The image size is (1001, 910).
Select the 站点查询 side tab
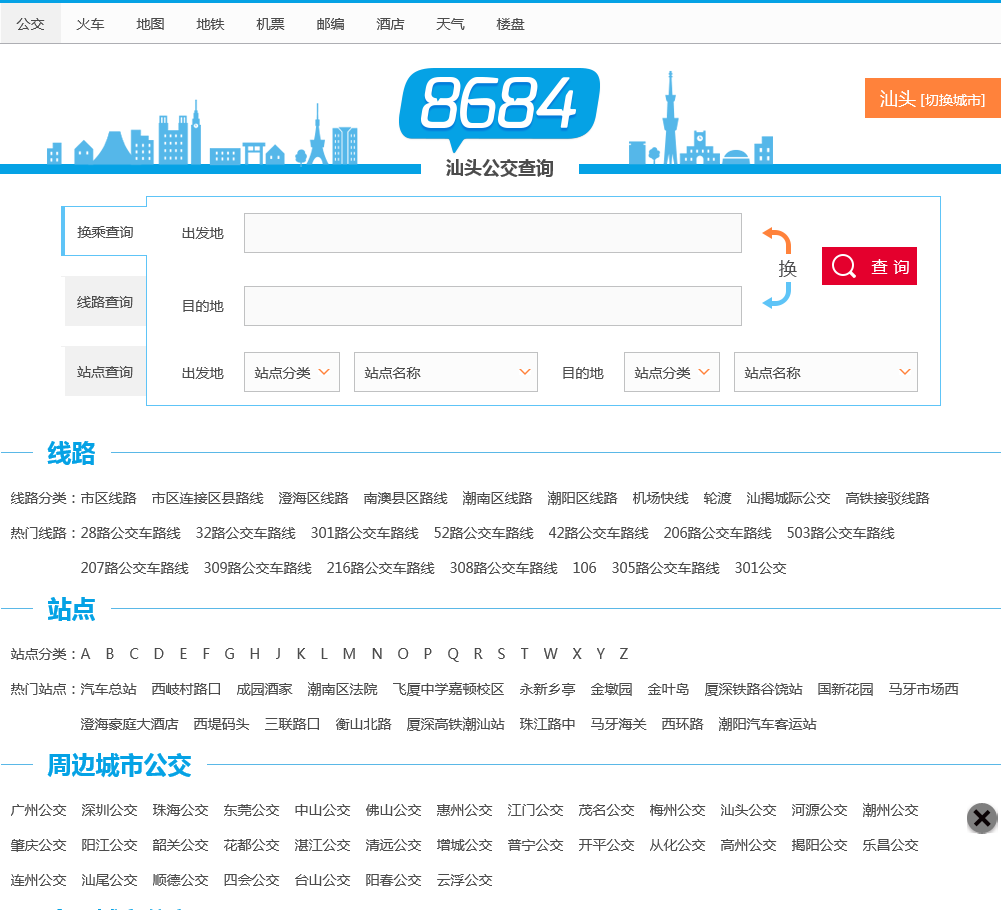pyautogui.click(x=105, y=372)
